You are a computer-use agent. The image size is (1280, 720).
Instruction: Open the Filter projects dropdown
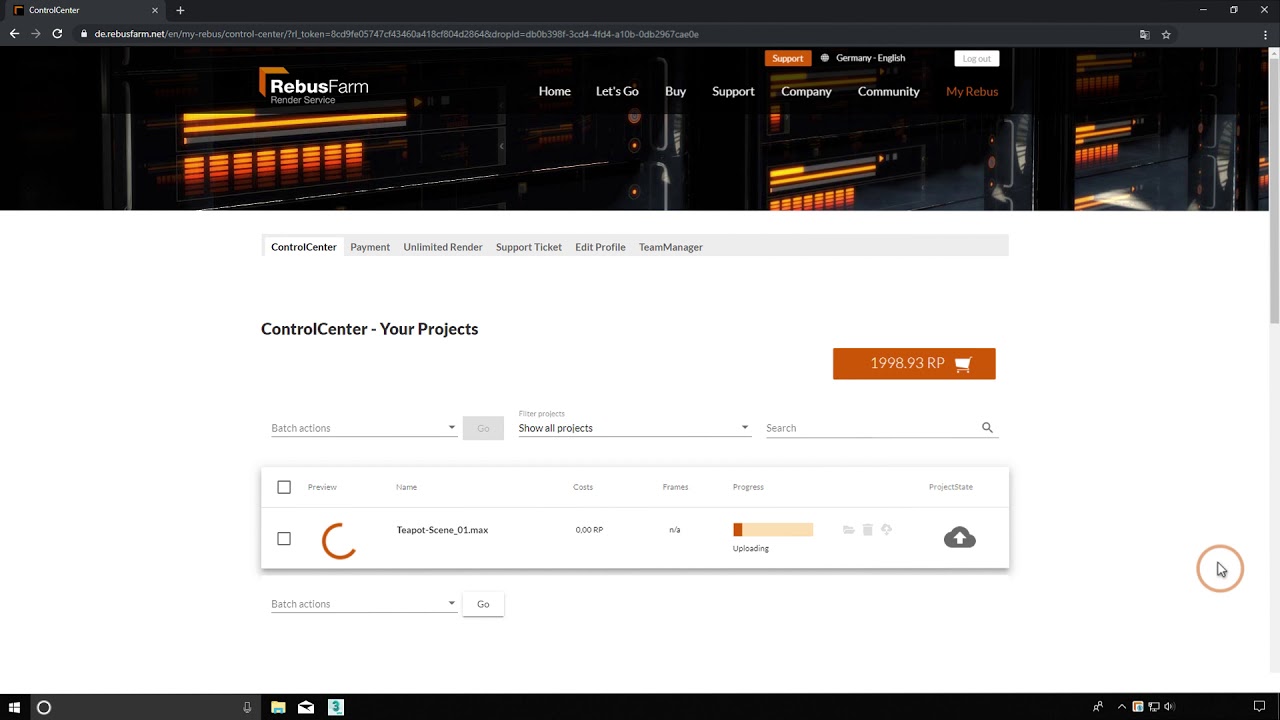(634, 428)
